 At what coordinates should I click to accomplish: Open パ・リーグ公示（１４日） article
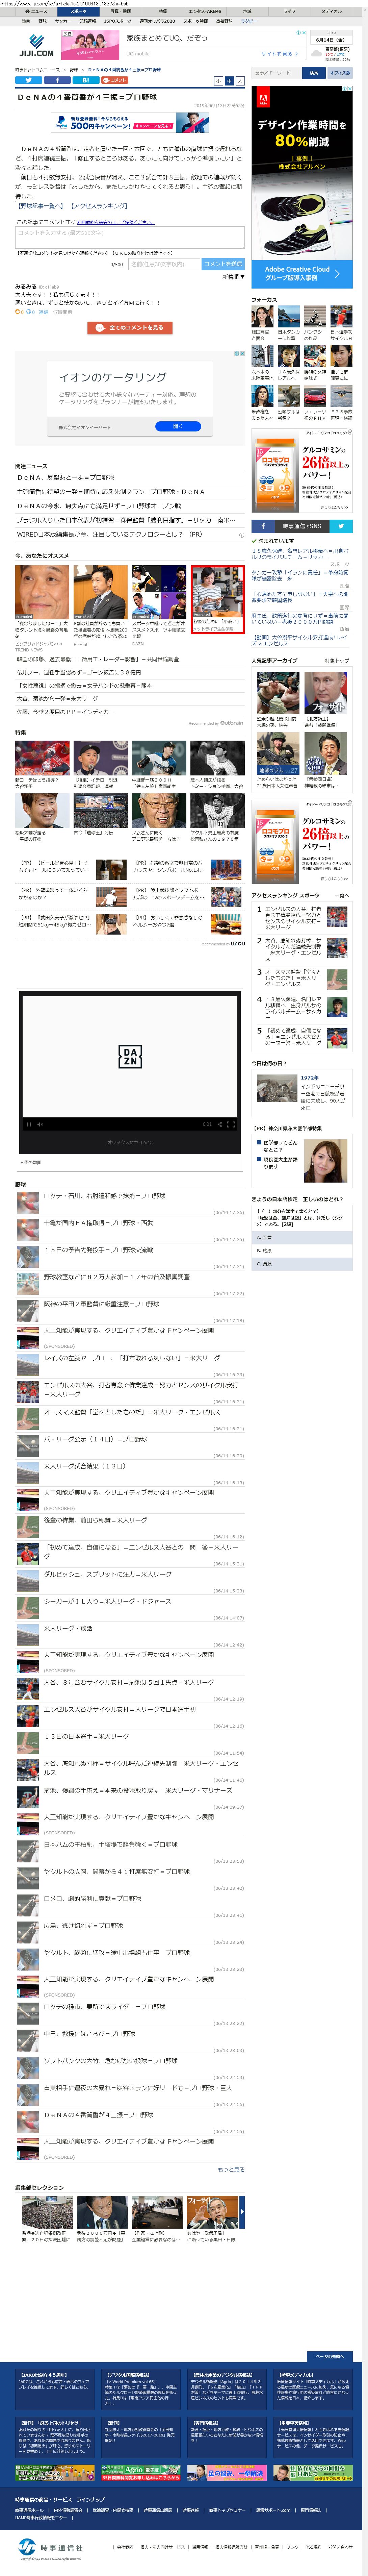pos(95,1439)
